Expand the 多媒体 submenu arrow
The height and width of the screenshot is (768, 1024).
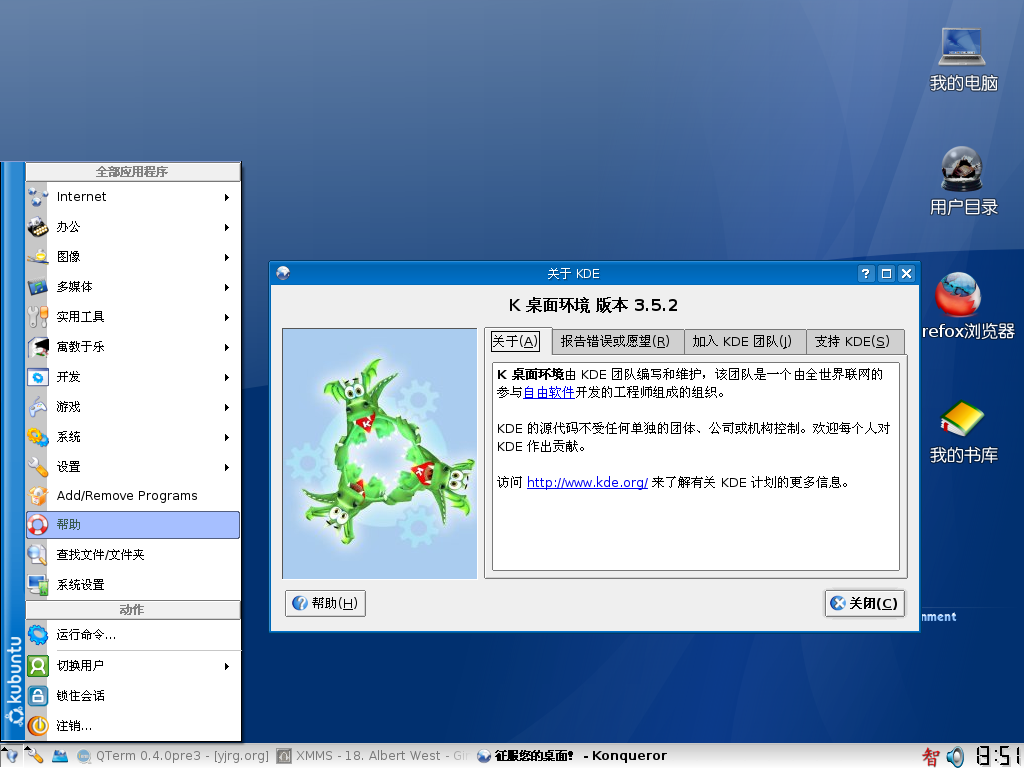click(x=227, y=287)
